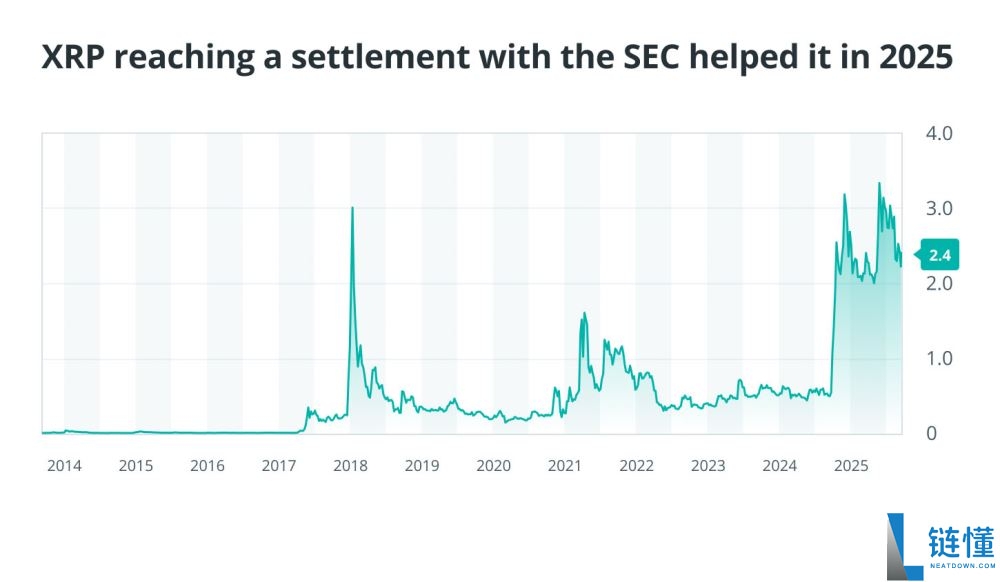Select the 2018 year marker

point(350,466)
